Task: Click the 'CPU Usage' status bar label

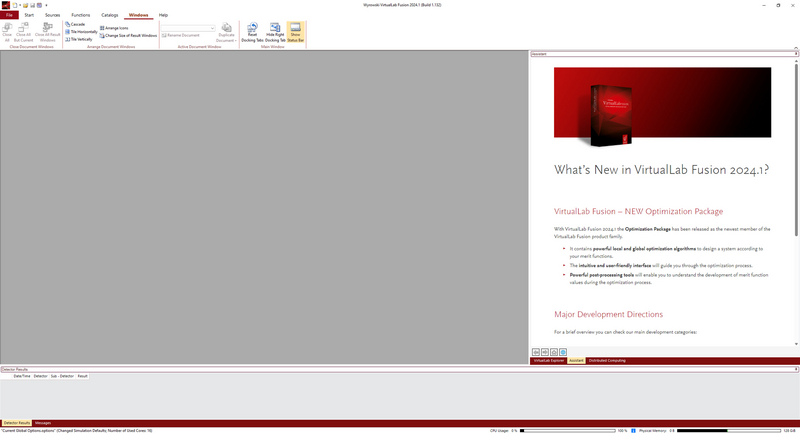Action: click(499, 431)
